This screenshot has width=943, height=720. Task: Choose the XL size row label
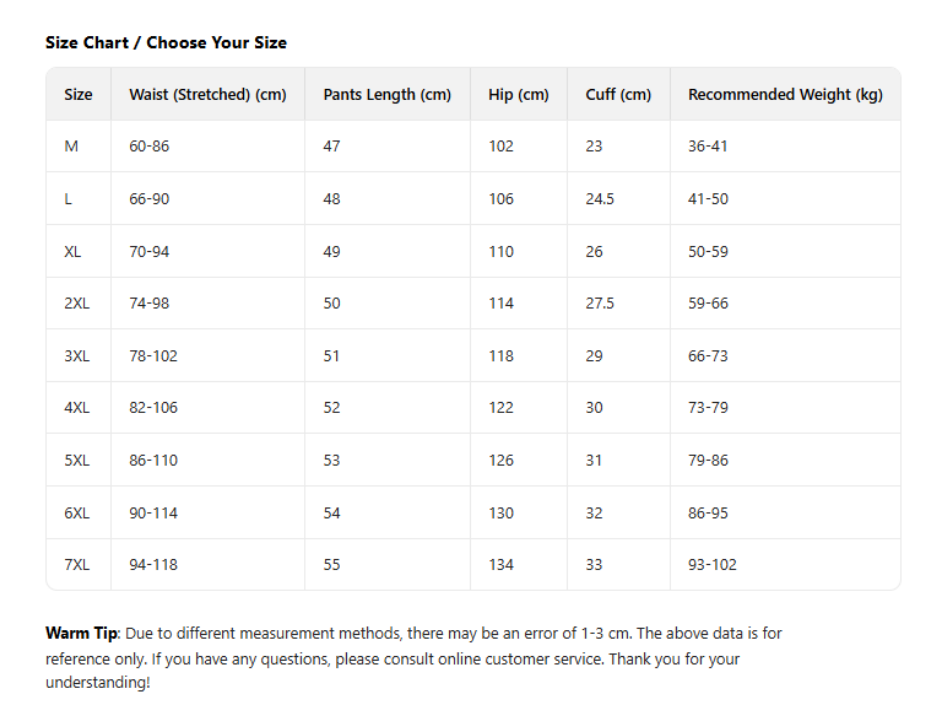coord(73,252)
